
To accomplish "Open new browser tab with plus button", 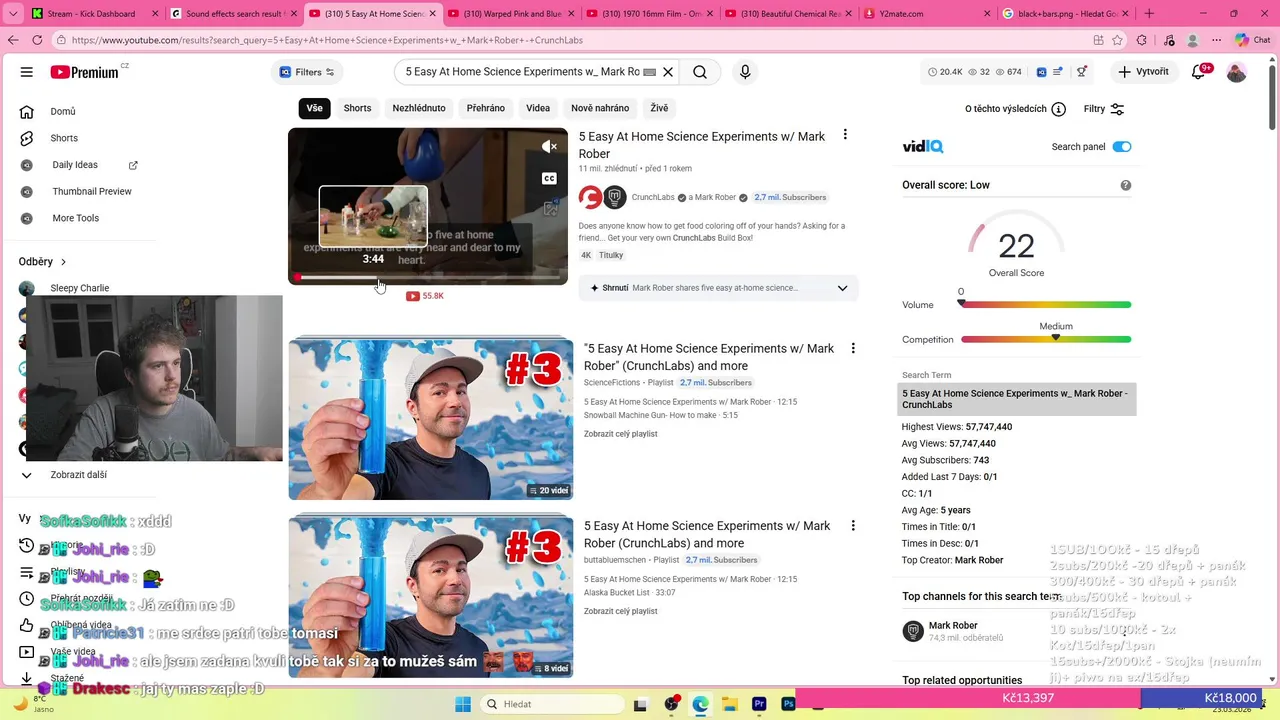I will (1149, 14).
